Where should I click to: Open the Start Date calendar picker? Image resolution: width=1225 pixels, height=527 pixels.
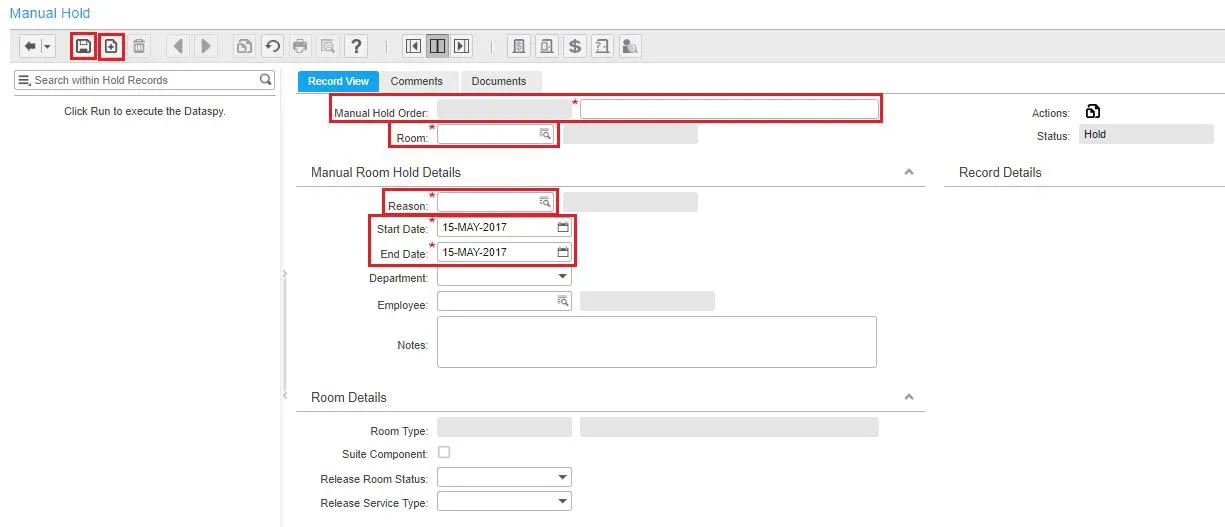click(x=563, y=227)
